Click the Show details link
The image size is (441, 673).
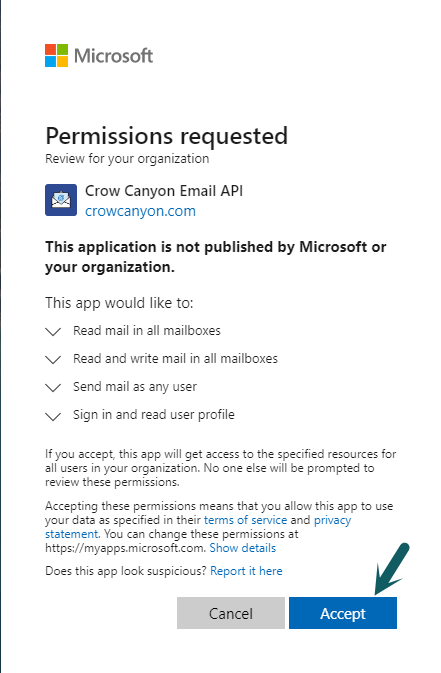coord(243,548)
